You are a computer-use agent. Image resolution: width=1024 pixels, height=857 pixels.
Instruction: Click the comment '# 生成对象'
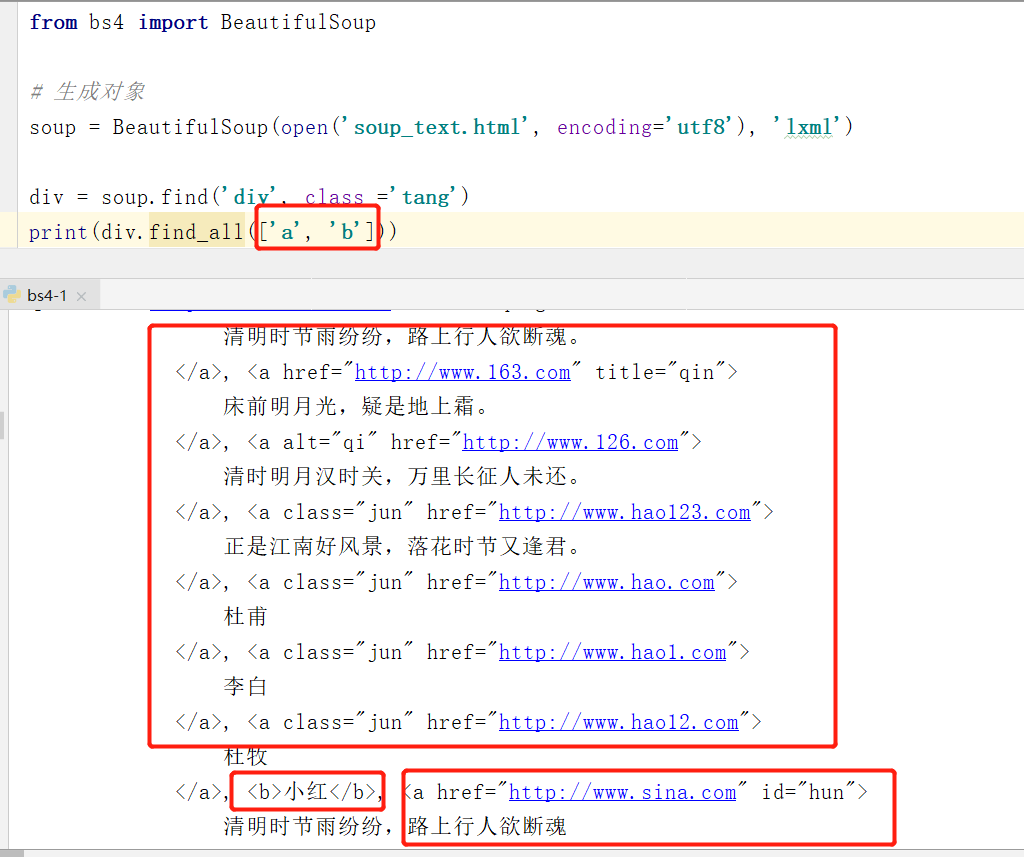pyautogui.click(x=88, y=91)
